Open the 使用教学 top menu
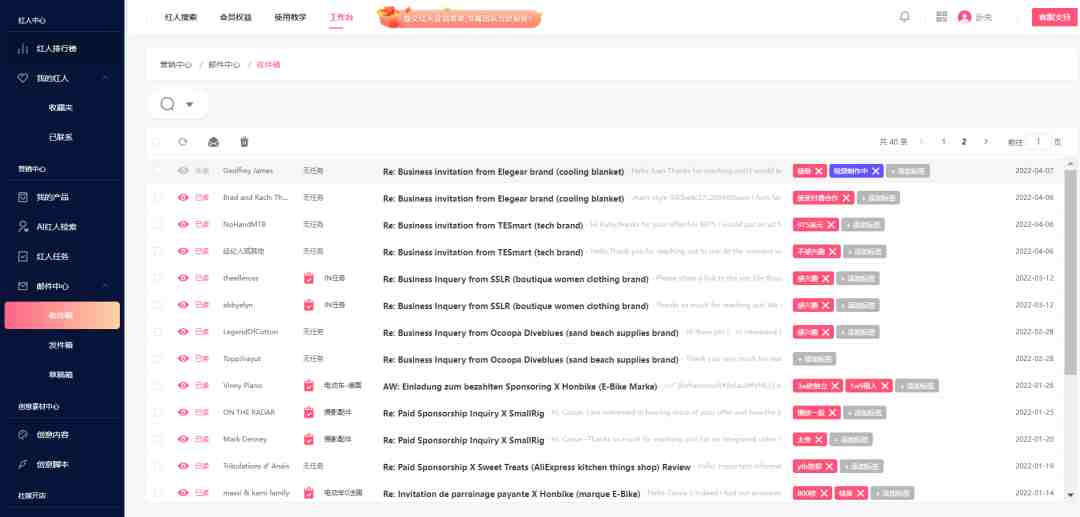 click(x=290, y=17)
